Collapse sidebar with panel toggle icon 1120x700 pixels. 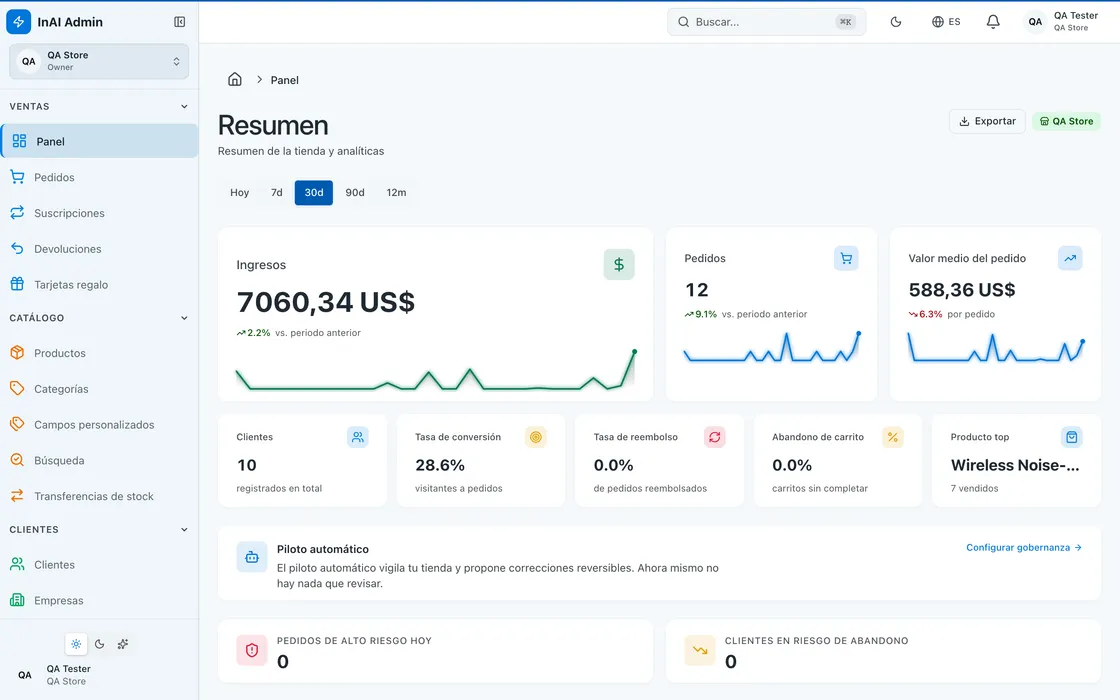tap(179, 22)
